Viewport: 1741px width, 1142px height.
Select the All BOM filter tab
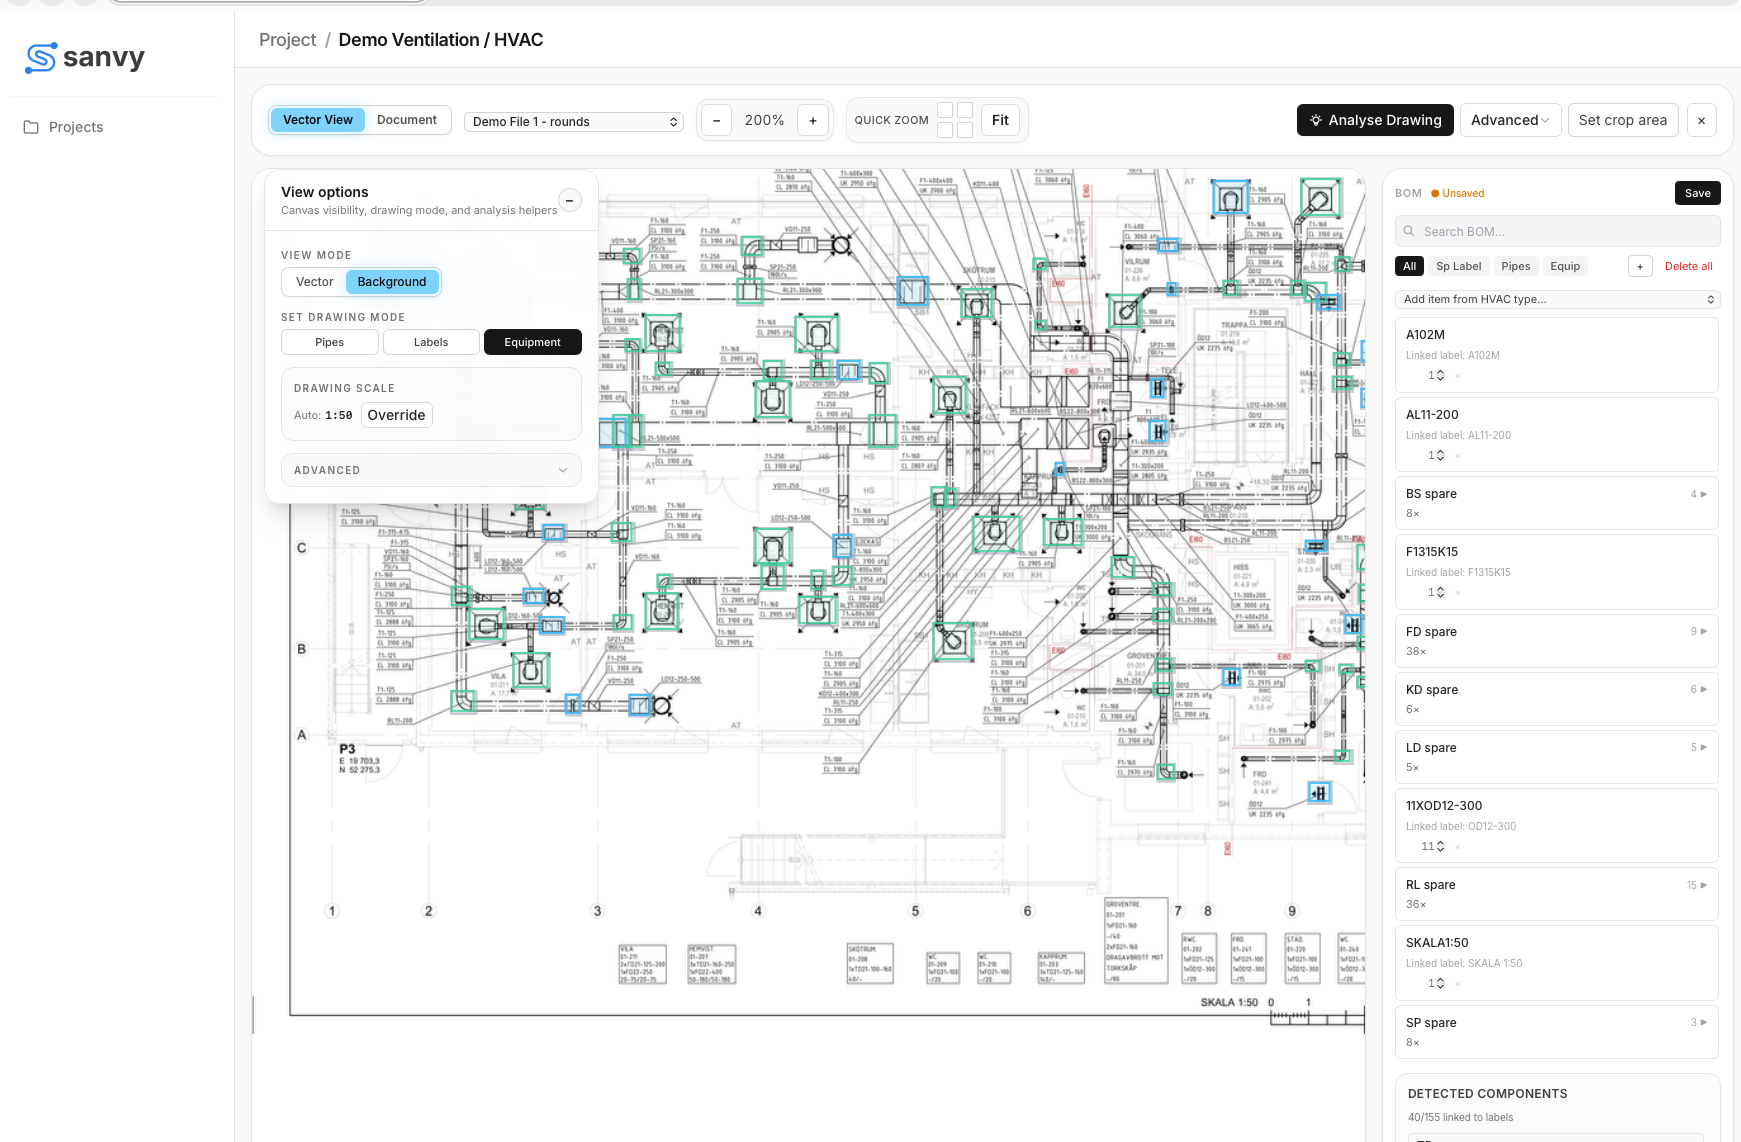[x=1409, y=266]
